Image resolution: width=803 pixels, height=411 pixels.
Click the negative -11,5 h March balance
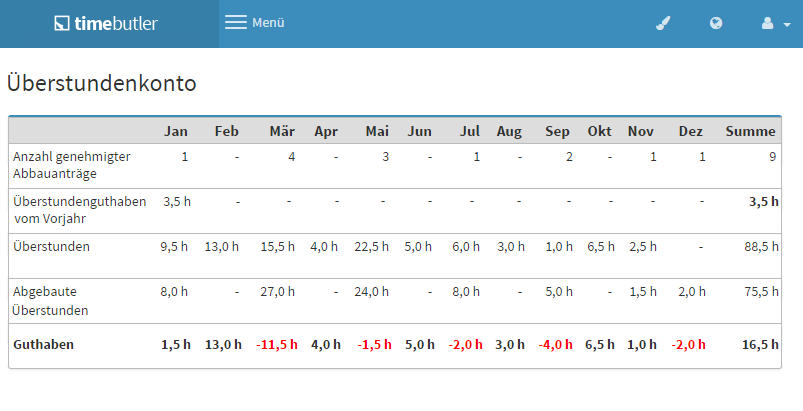click(x=277, y=345)
